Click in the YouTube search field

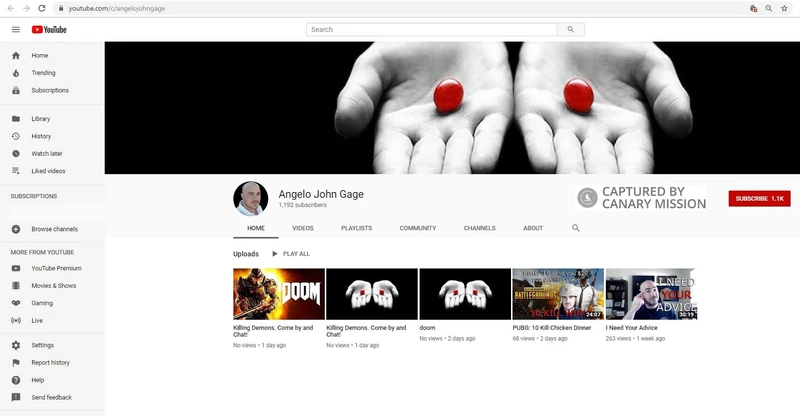432,30
